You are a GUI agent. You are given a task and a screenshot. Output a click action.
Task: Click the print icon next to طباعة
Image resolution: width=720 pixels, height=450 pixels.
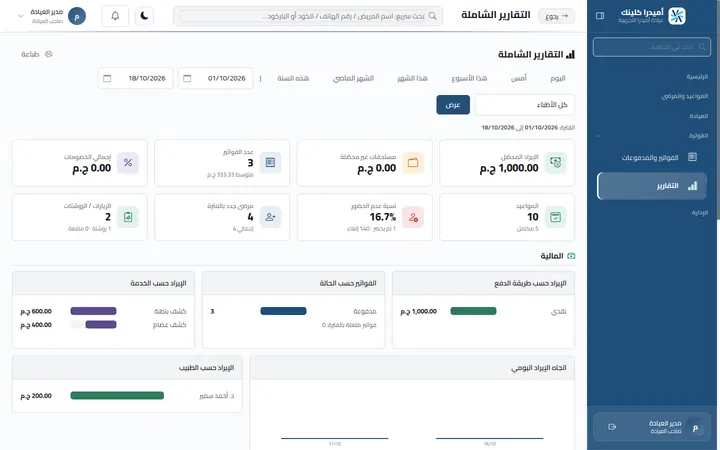point(49,54)
